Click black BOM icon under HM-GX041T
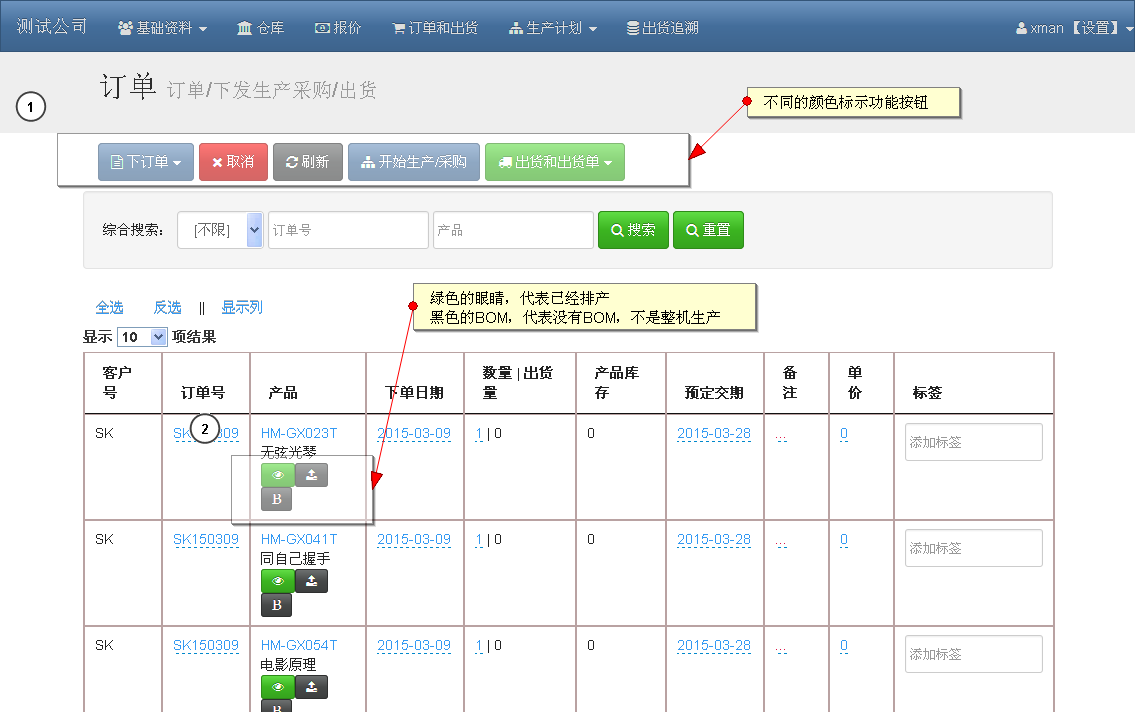This screenshot has width=1135, height=712. pyautogui.click(x=277, y=605)
